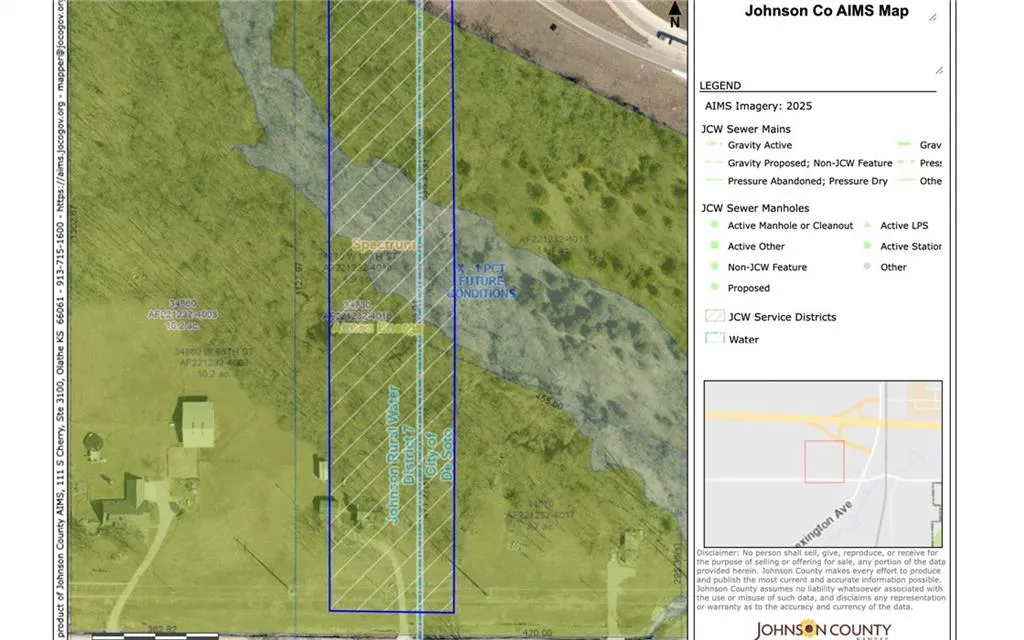Click the Johnson Co AIMS Map title
This screenshot has height=640, width=1024.
(827, 11)
